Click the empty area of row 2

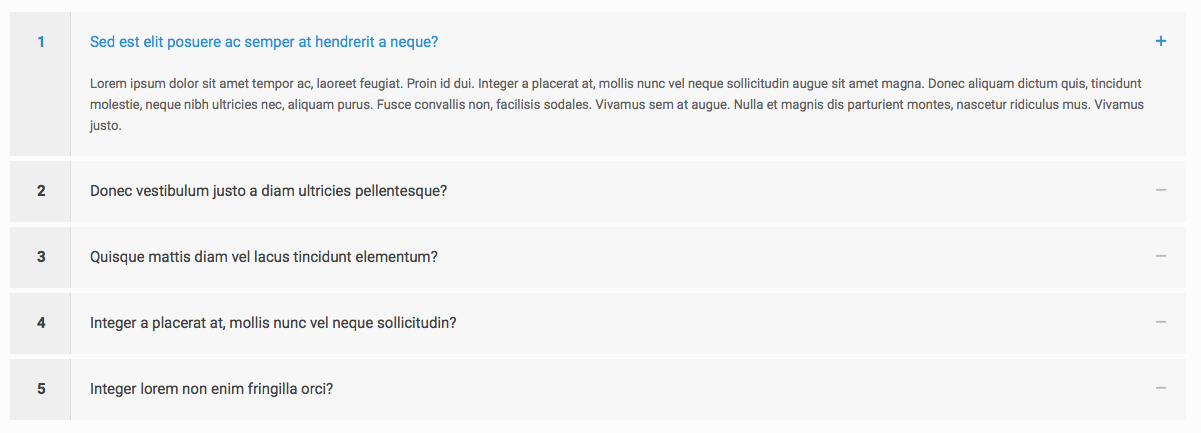pyautogui.click(x=800, y=190)
